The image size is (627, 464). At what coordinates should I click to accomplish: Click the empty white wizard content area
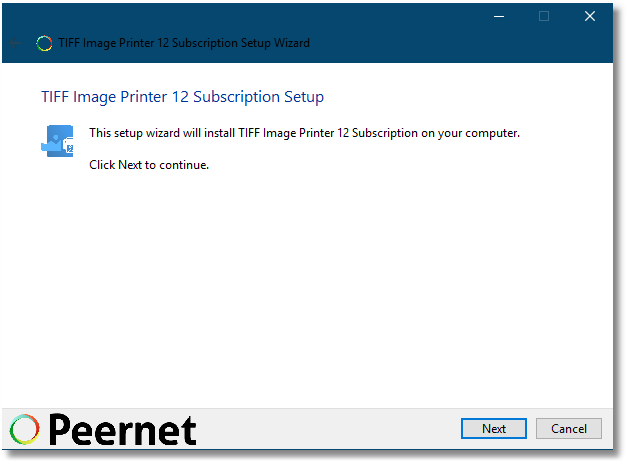pos(307,288)
